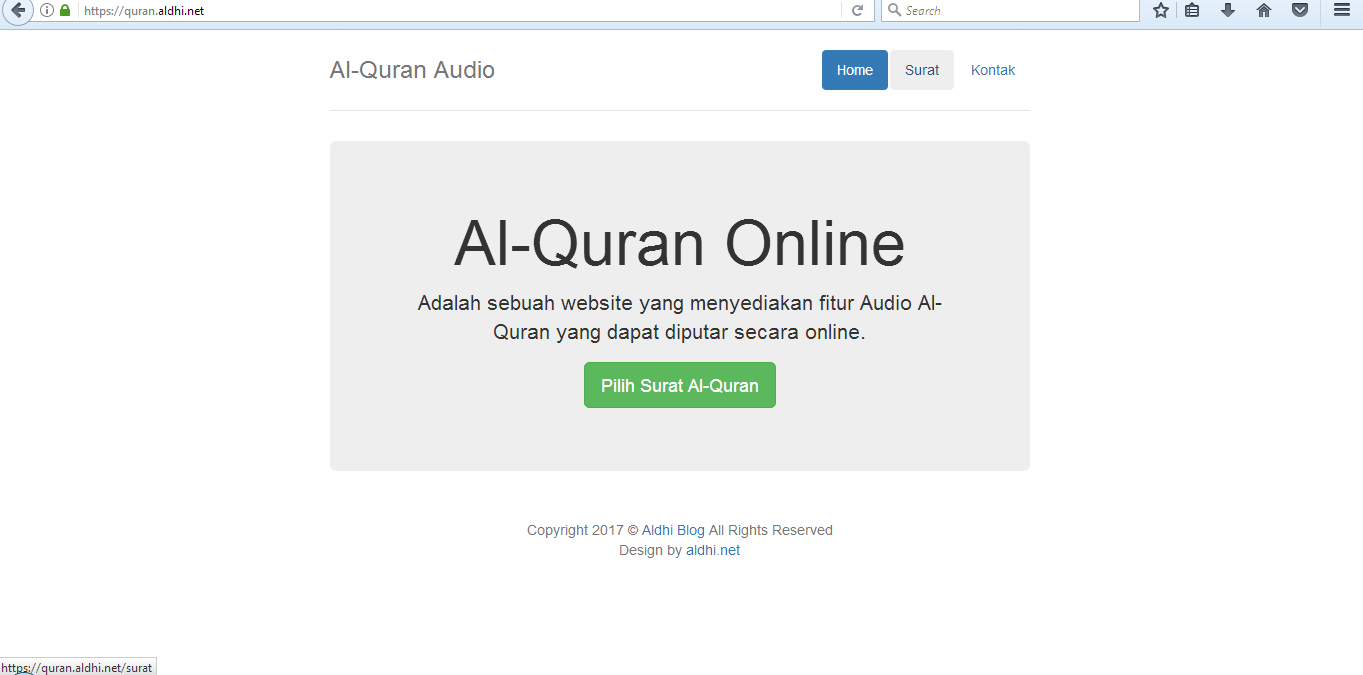The image size is (1363, 675).
Task: Switch to the Surat navigation item
Action: pyautogui.click(x=921, y=70)
